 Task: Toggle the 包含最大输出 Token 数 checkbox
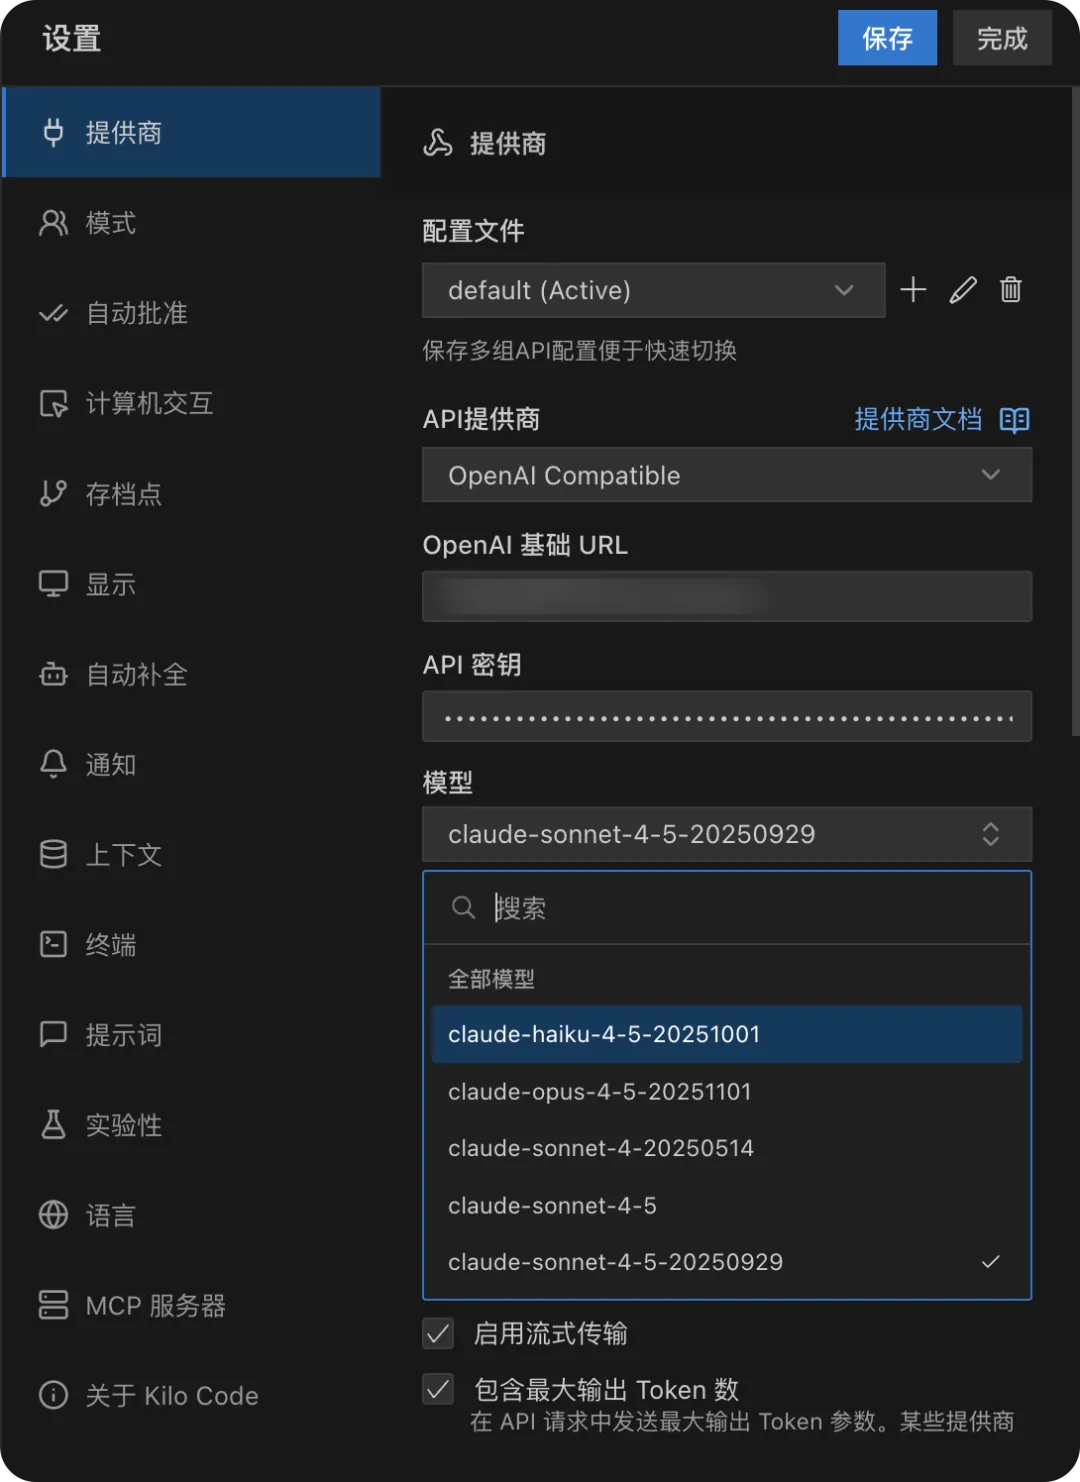coord(438,1389)
